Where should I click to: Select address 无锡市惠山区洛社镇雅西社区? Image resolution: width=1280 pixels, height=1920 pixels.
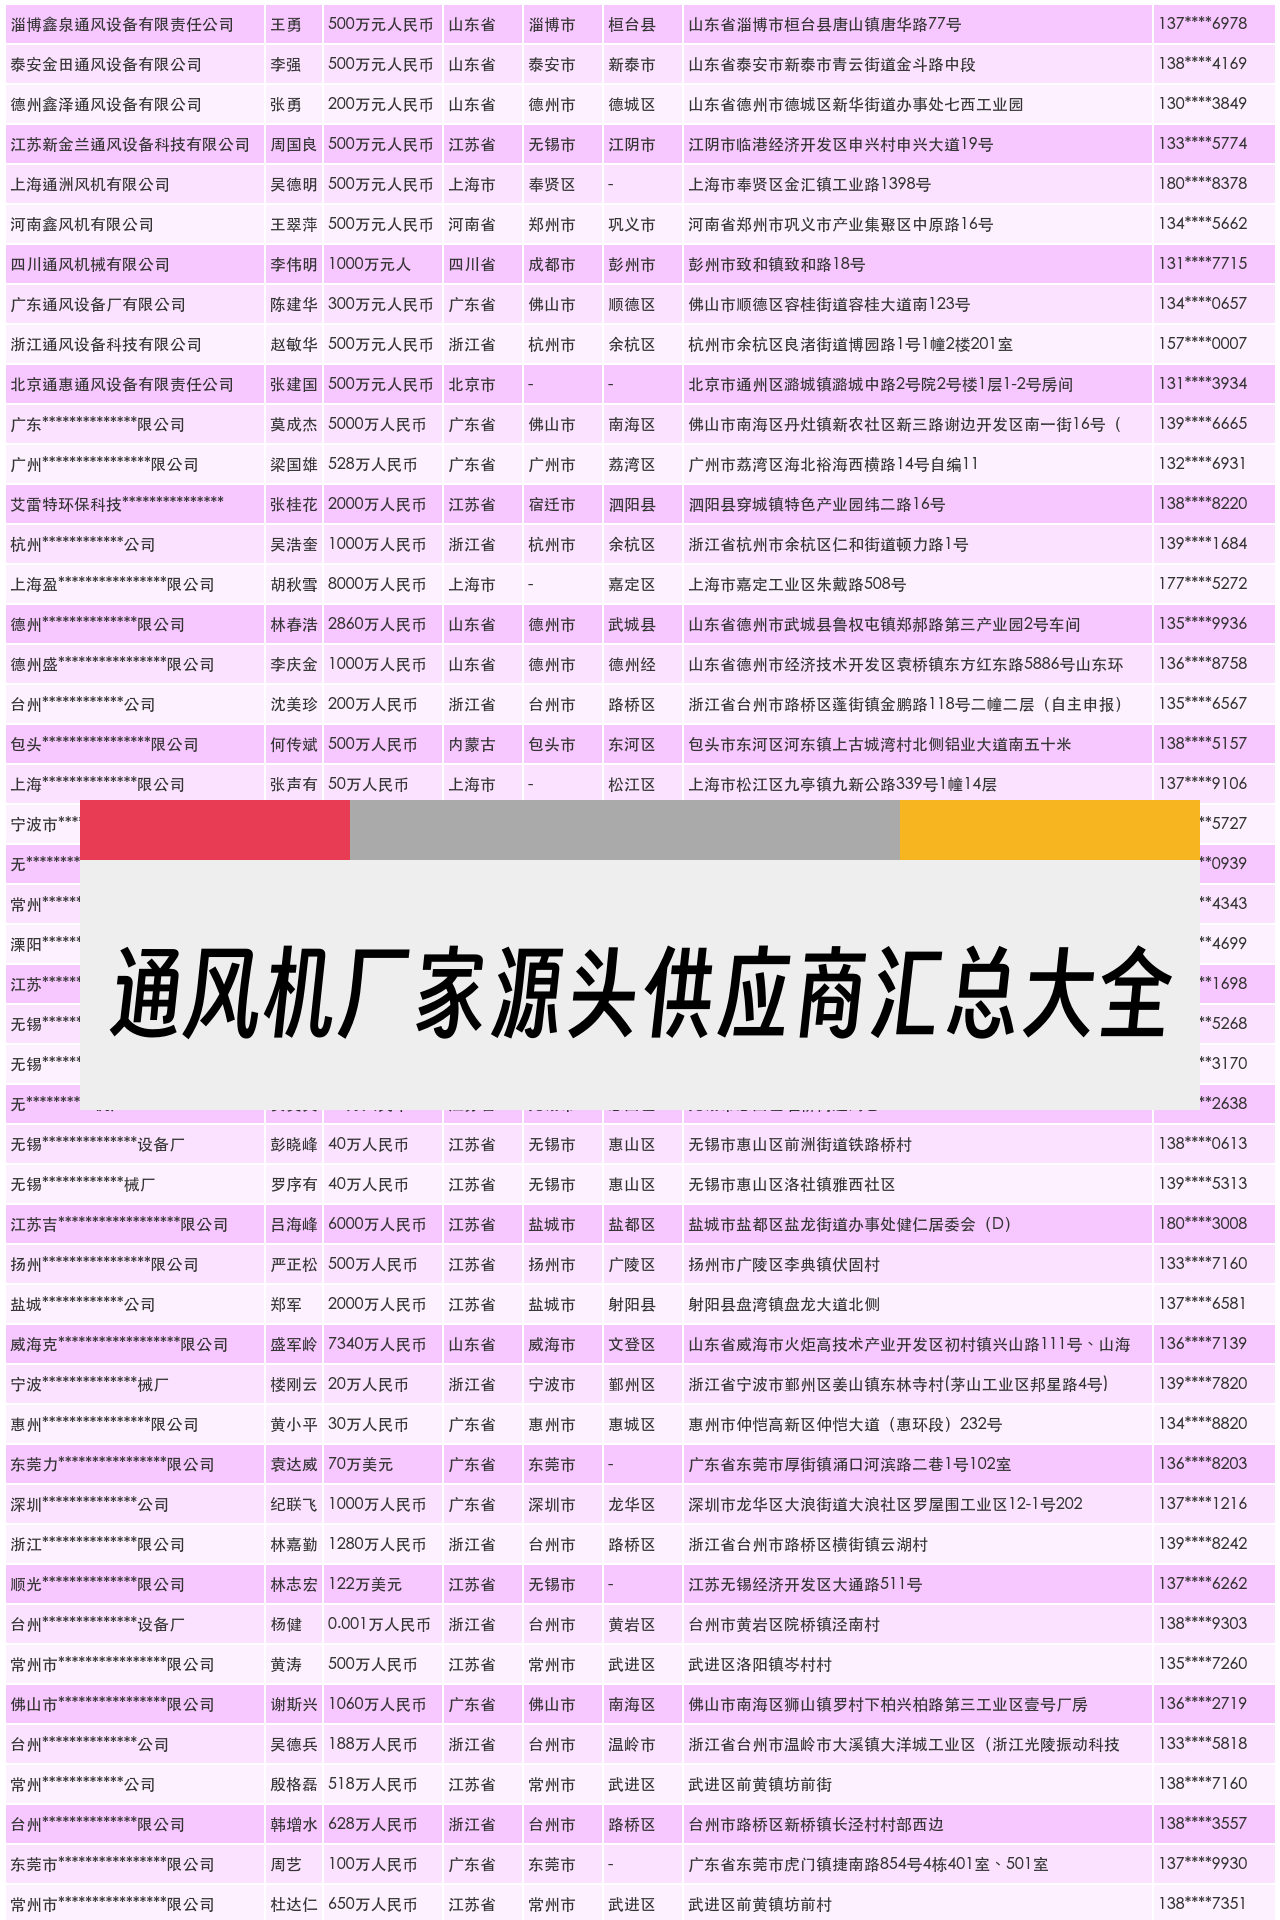click(x=792, y=1184)
